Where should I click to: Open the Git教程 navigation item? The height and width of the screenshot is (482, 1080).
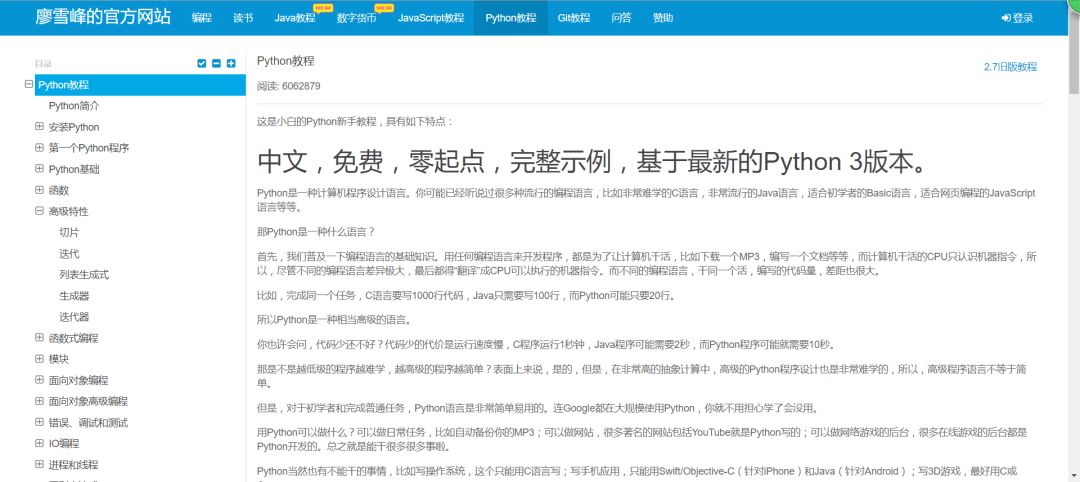[574, 18]
